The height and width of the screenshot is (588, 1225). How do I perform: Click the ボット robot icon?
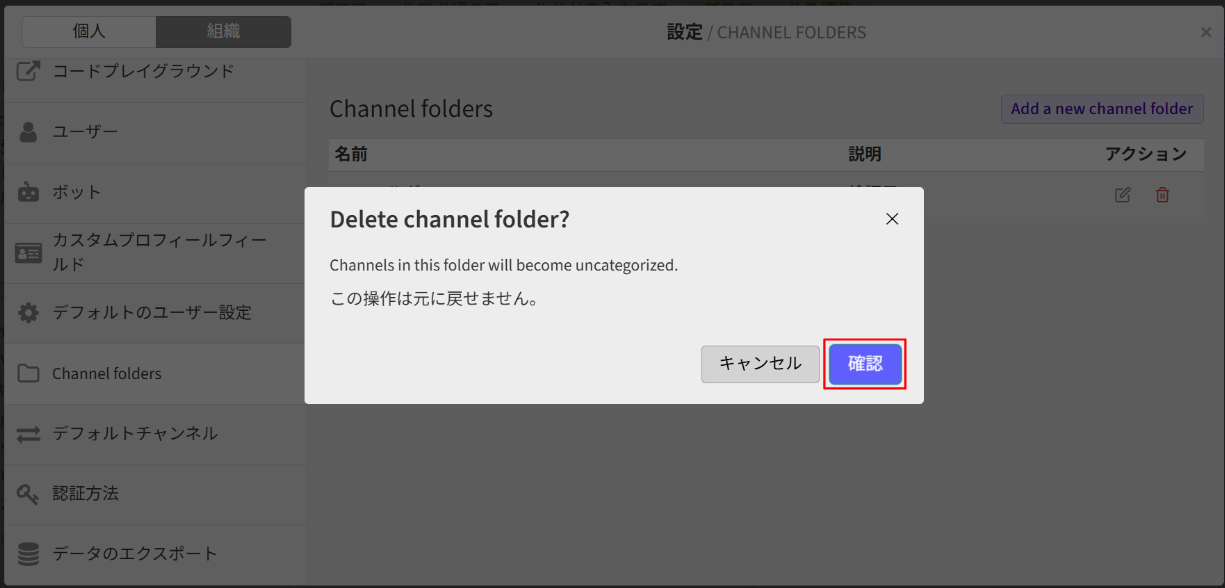[29, 192]
